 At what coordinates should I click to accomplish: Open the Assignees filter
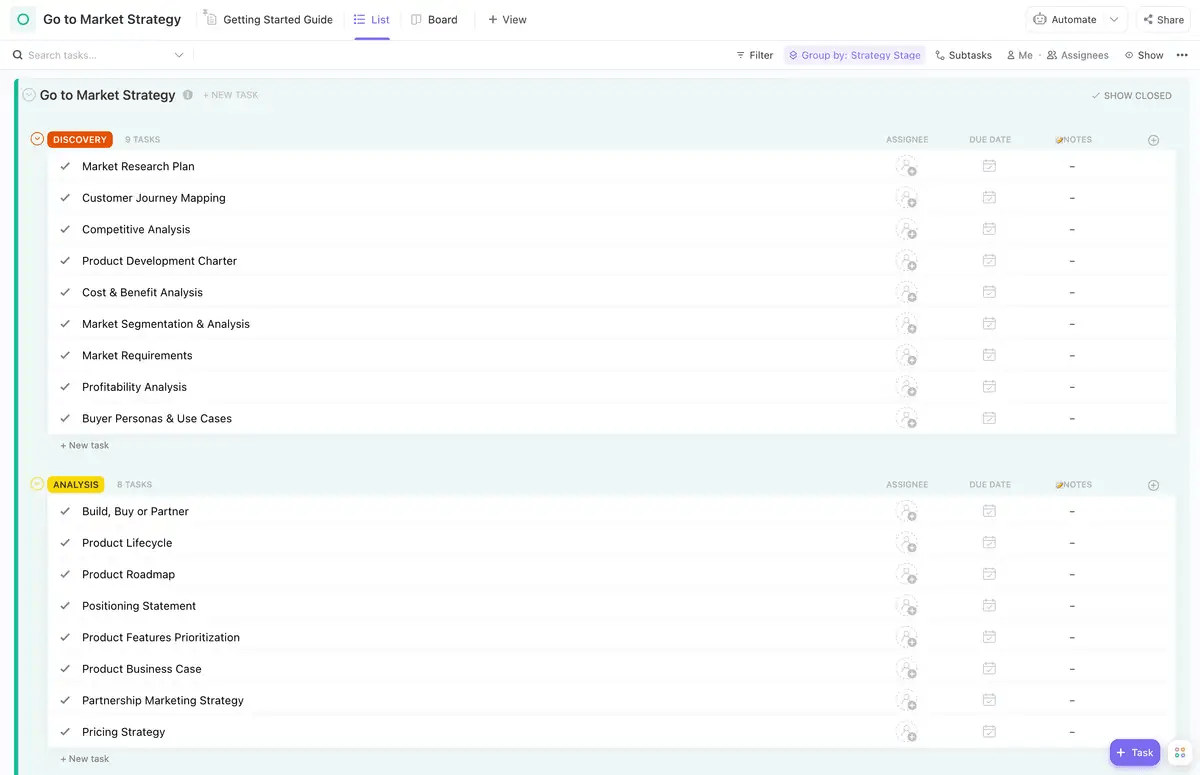1077,55
